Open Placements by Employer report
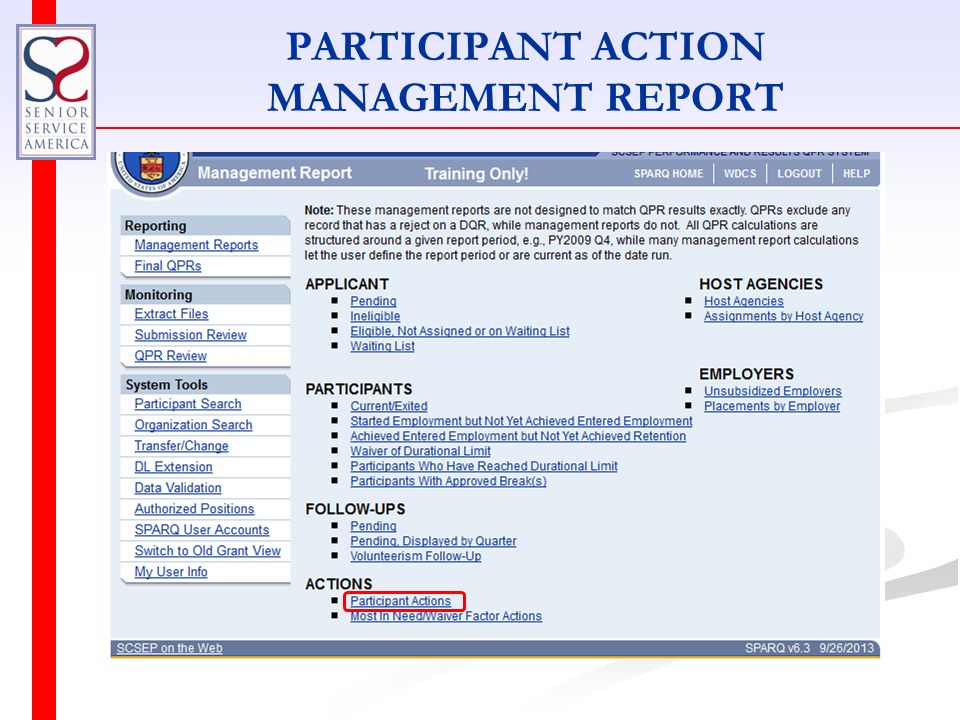 point(771,406)
